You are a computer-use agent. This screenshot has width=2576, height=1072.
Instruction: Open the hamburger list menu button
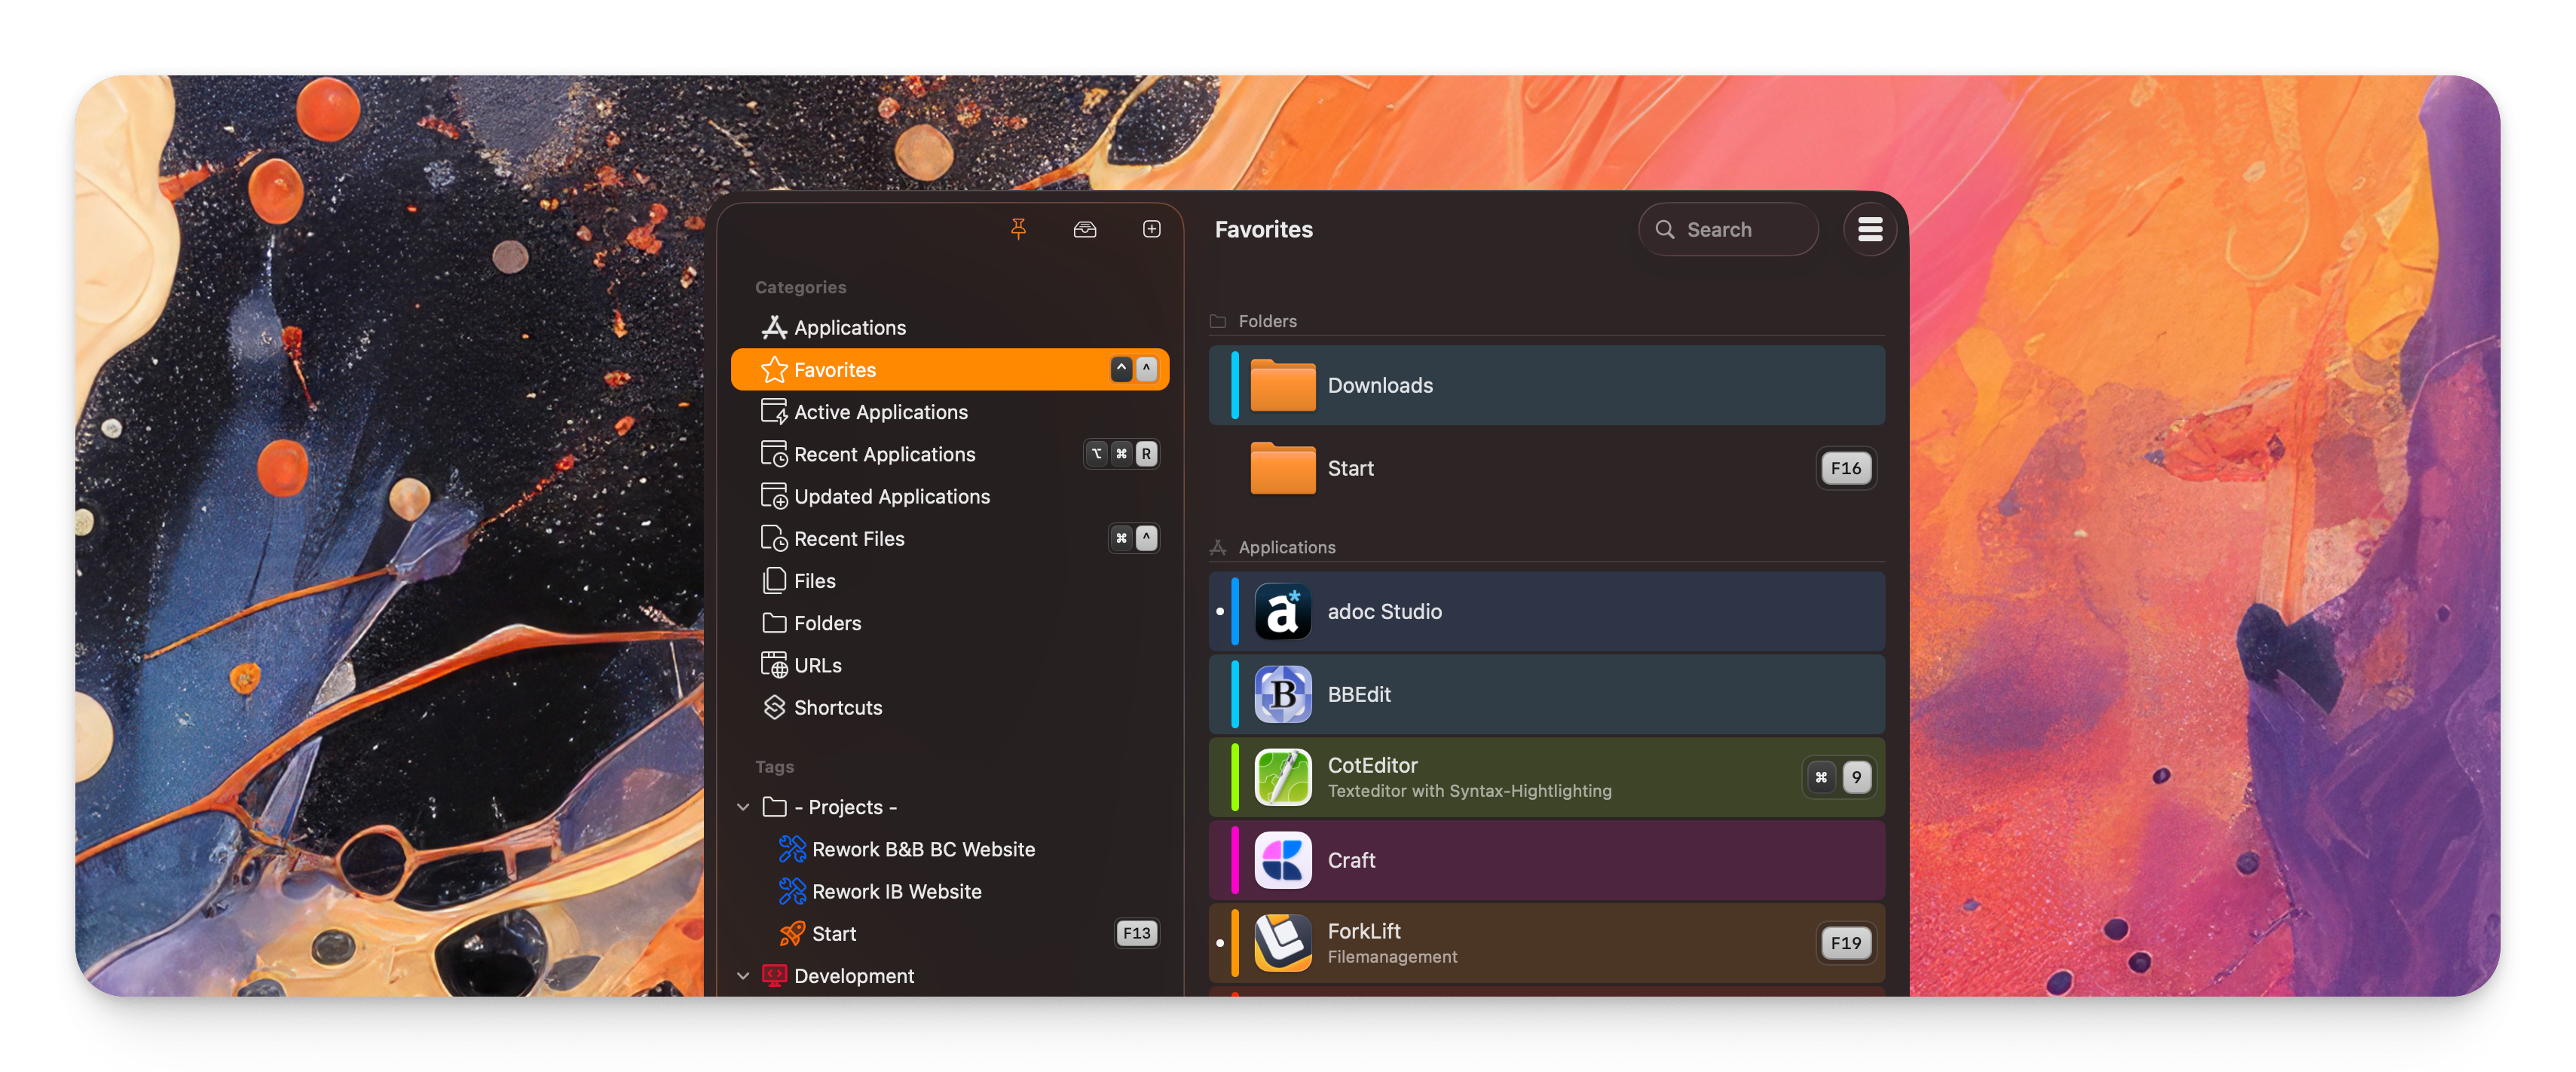(1869, 229)
